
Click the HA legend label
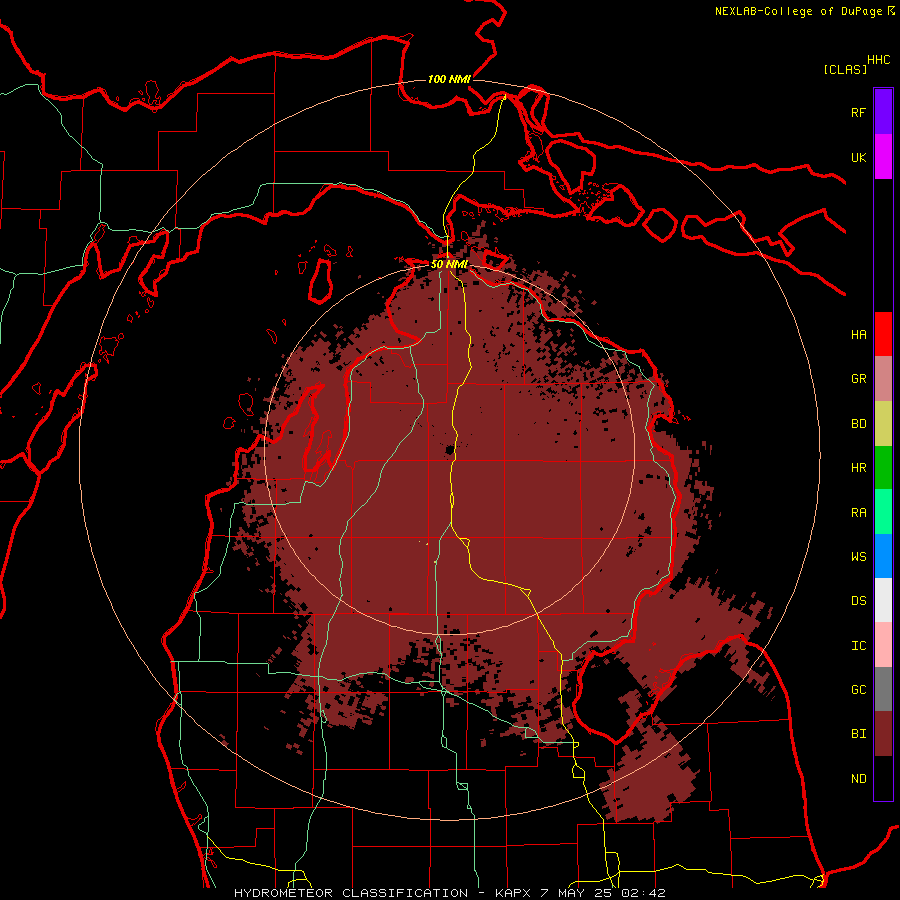(858, 334)
